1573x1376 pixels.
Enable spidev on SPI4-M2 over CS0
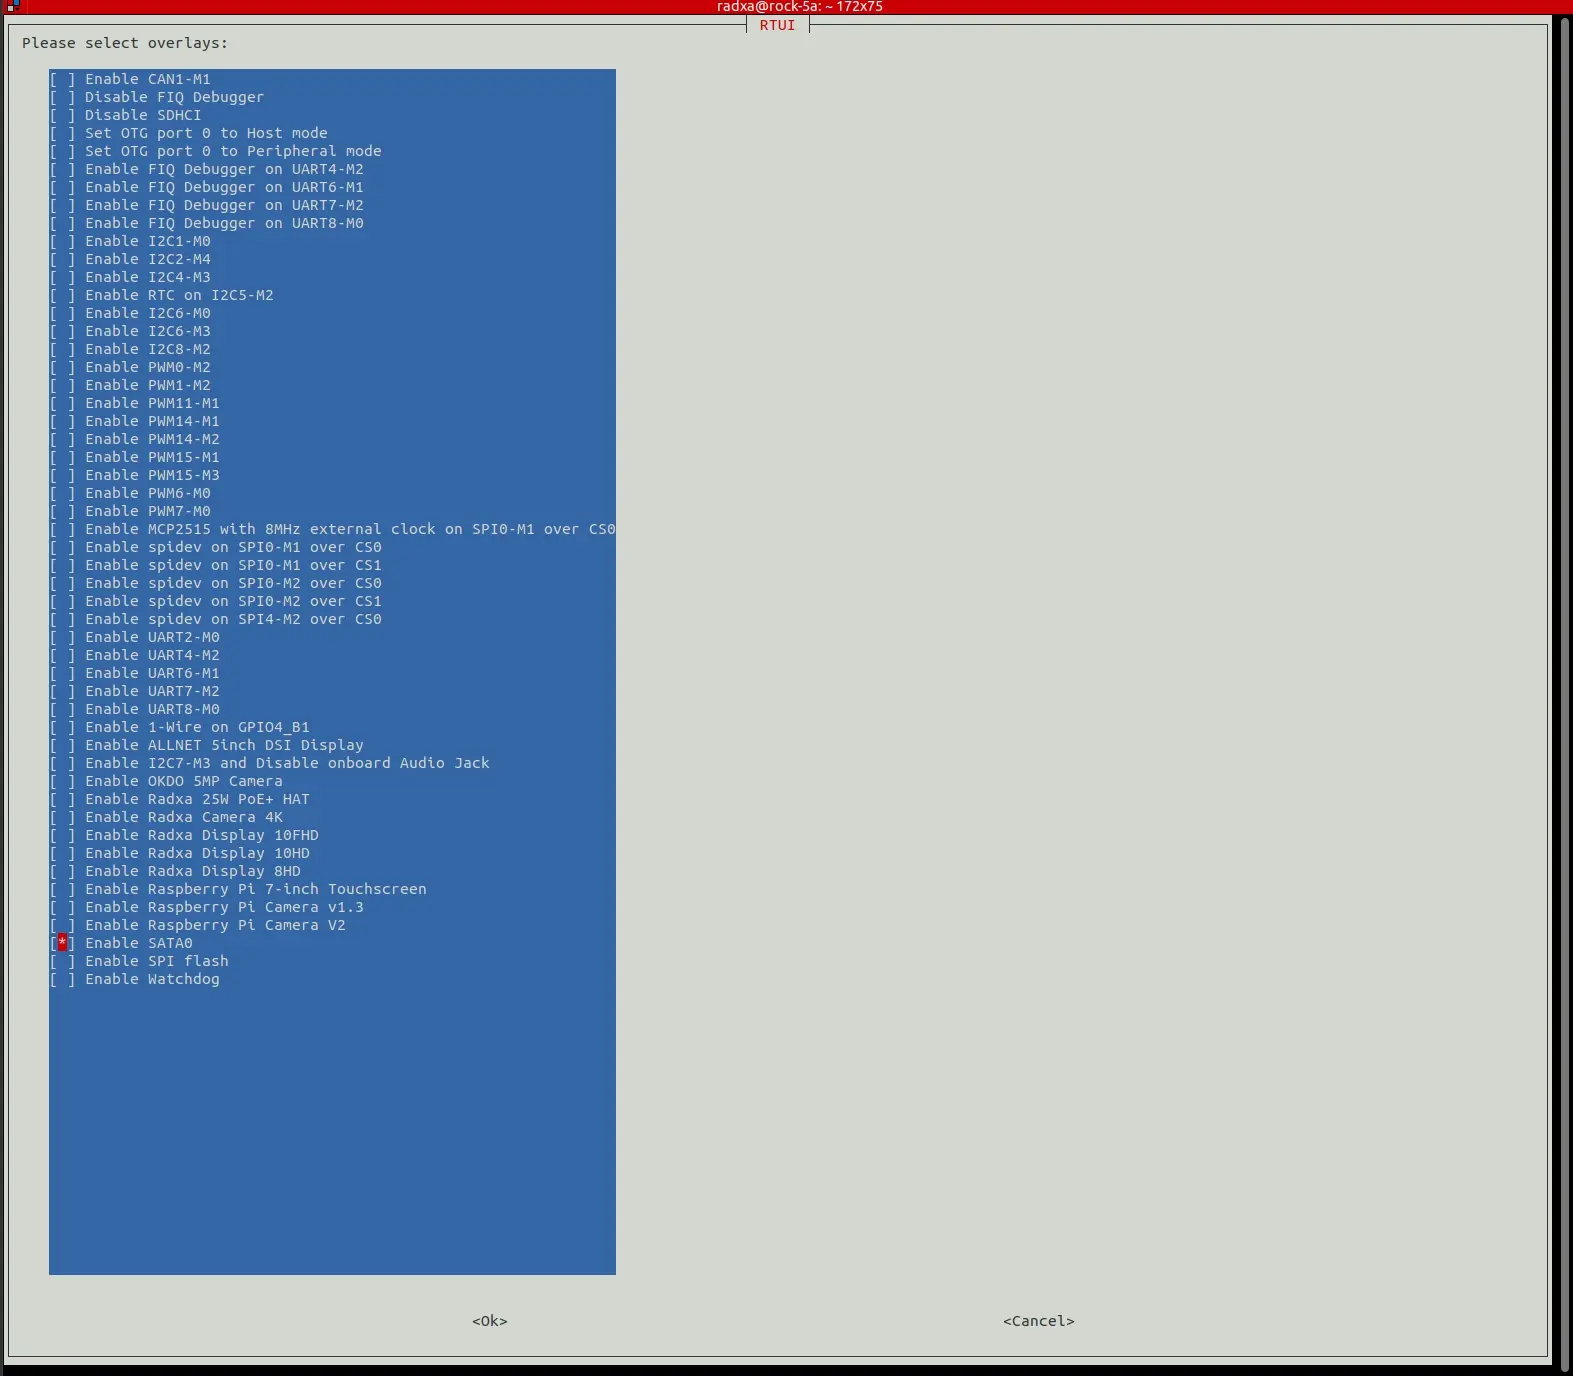(x=62, y=619)
